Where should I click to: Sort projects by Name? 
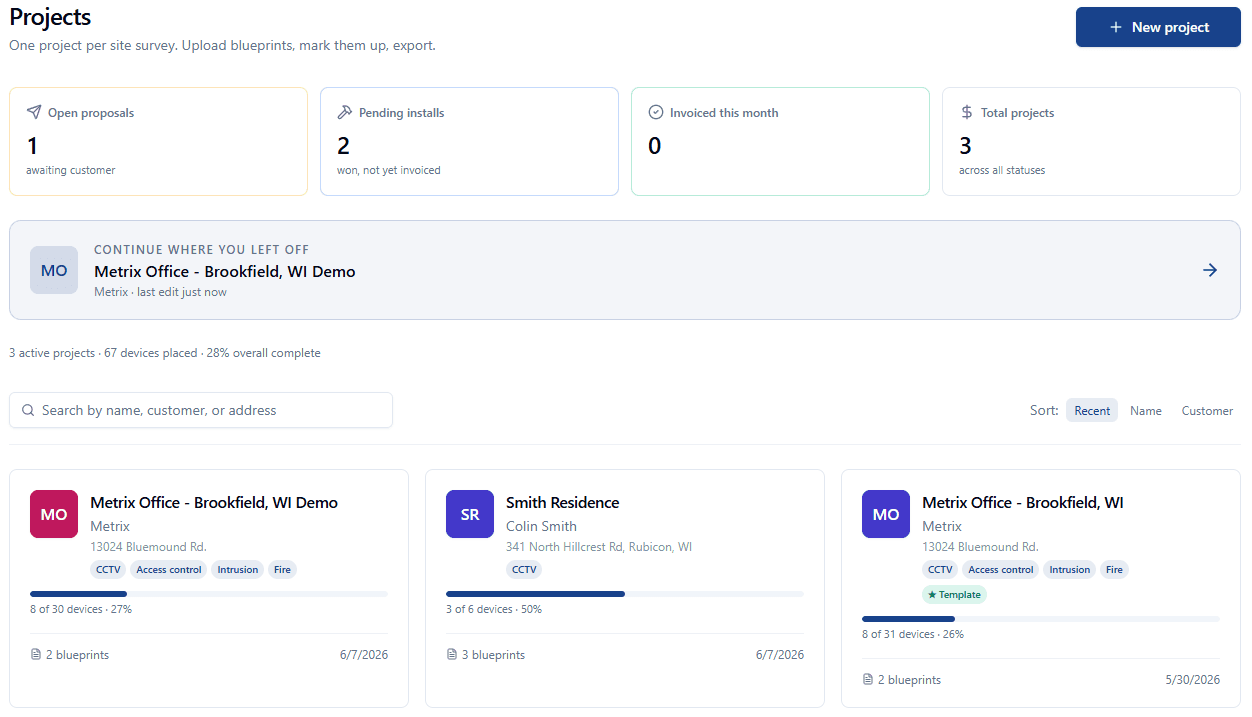pyautogui.click(x=1146, y=410)
